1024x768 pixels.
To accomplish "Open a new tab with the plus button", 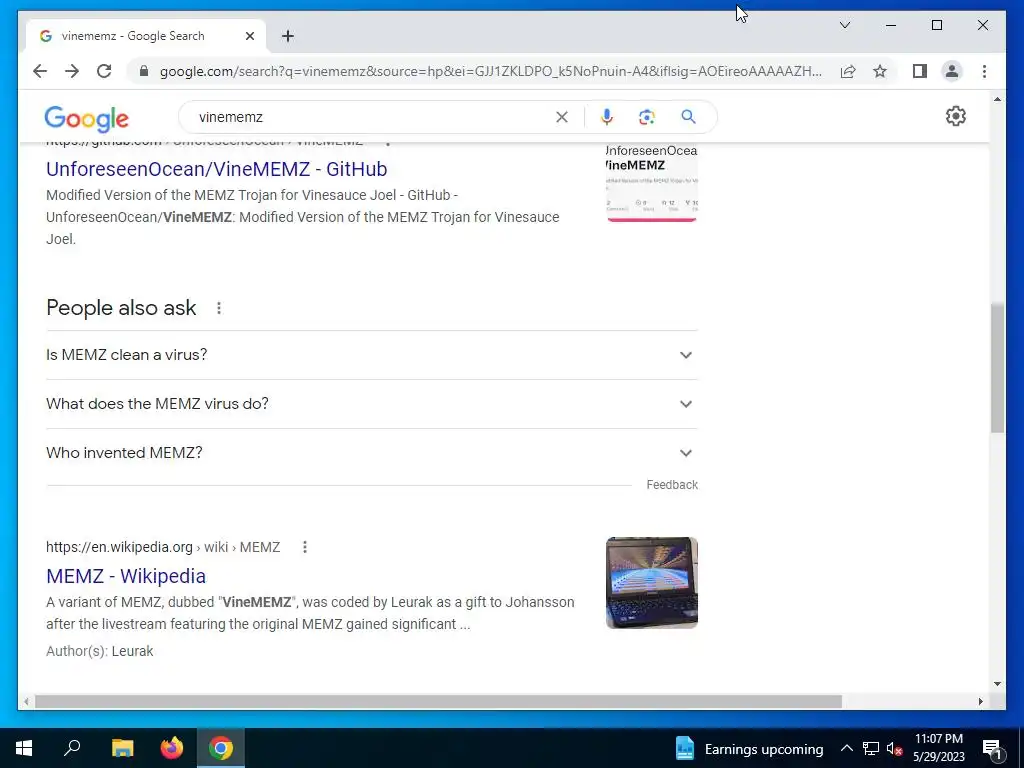I will coord(288,36).
